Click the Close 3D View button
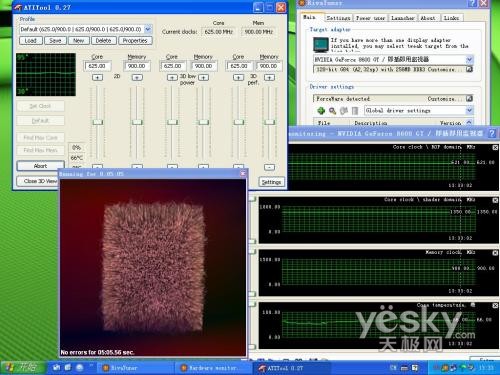Viewport: 500px width, 375px height. tap(38, 181)
